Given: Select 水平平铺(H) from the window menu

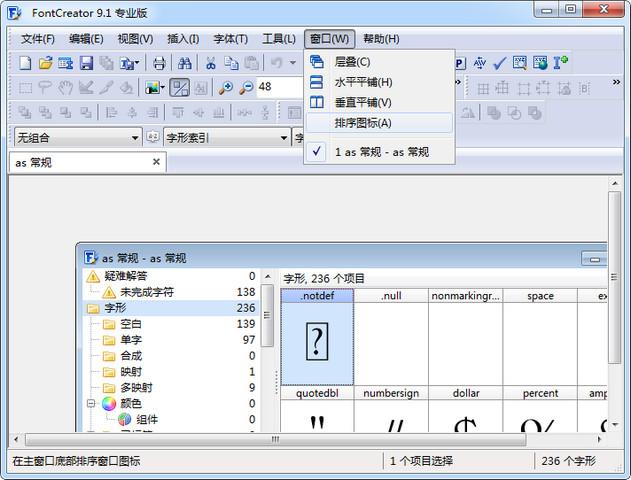Looking at the screenshot, I should 363,82.
